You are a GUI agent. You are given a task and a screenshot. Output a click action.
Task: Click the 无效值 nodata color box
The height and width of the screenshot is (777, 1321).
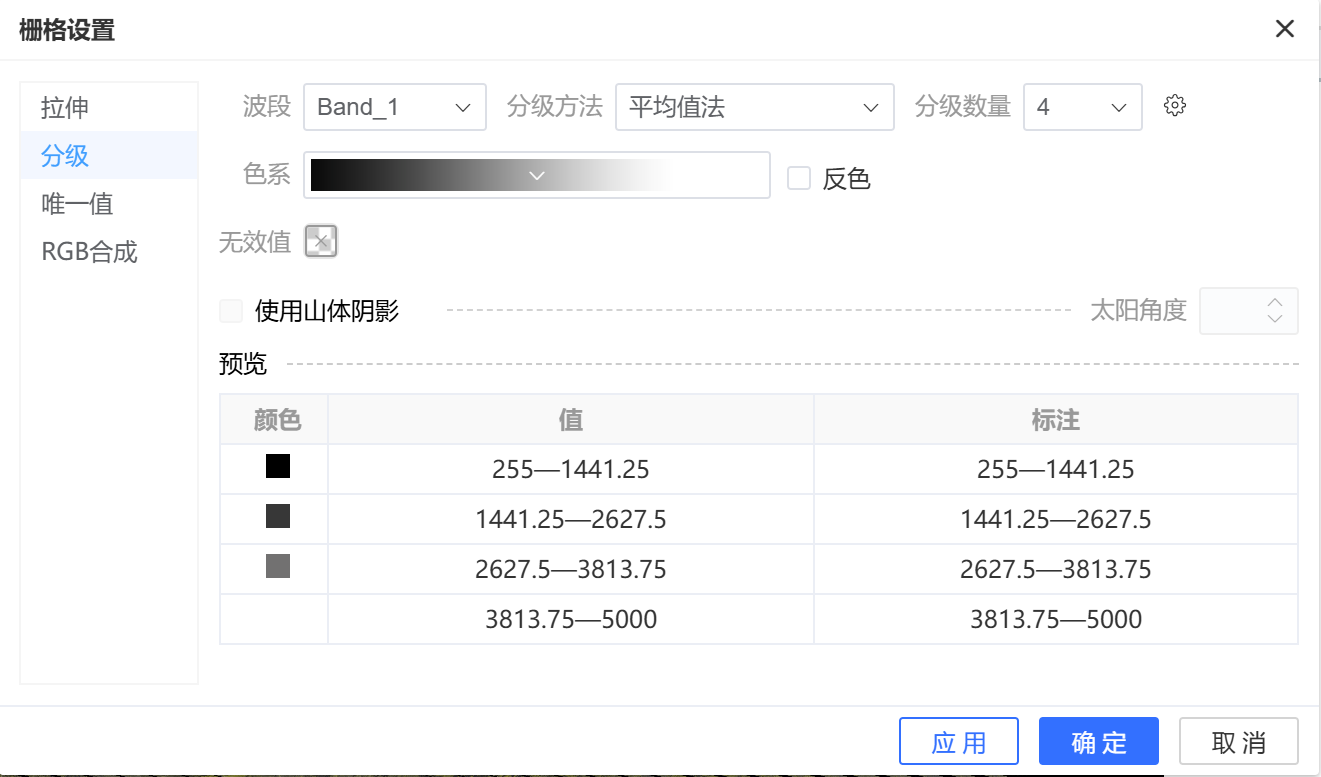point(321,241)
